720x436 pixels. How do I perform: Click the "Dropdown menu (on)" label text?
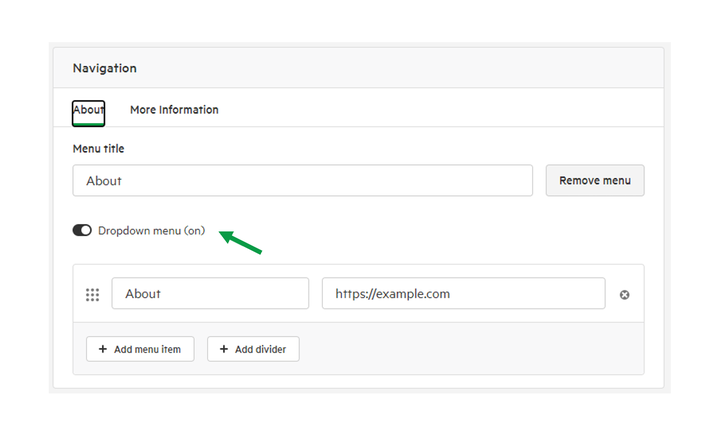click(152, 231)
